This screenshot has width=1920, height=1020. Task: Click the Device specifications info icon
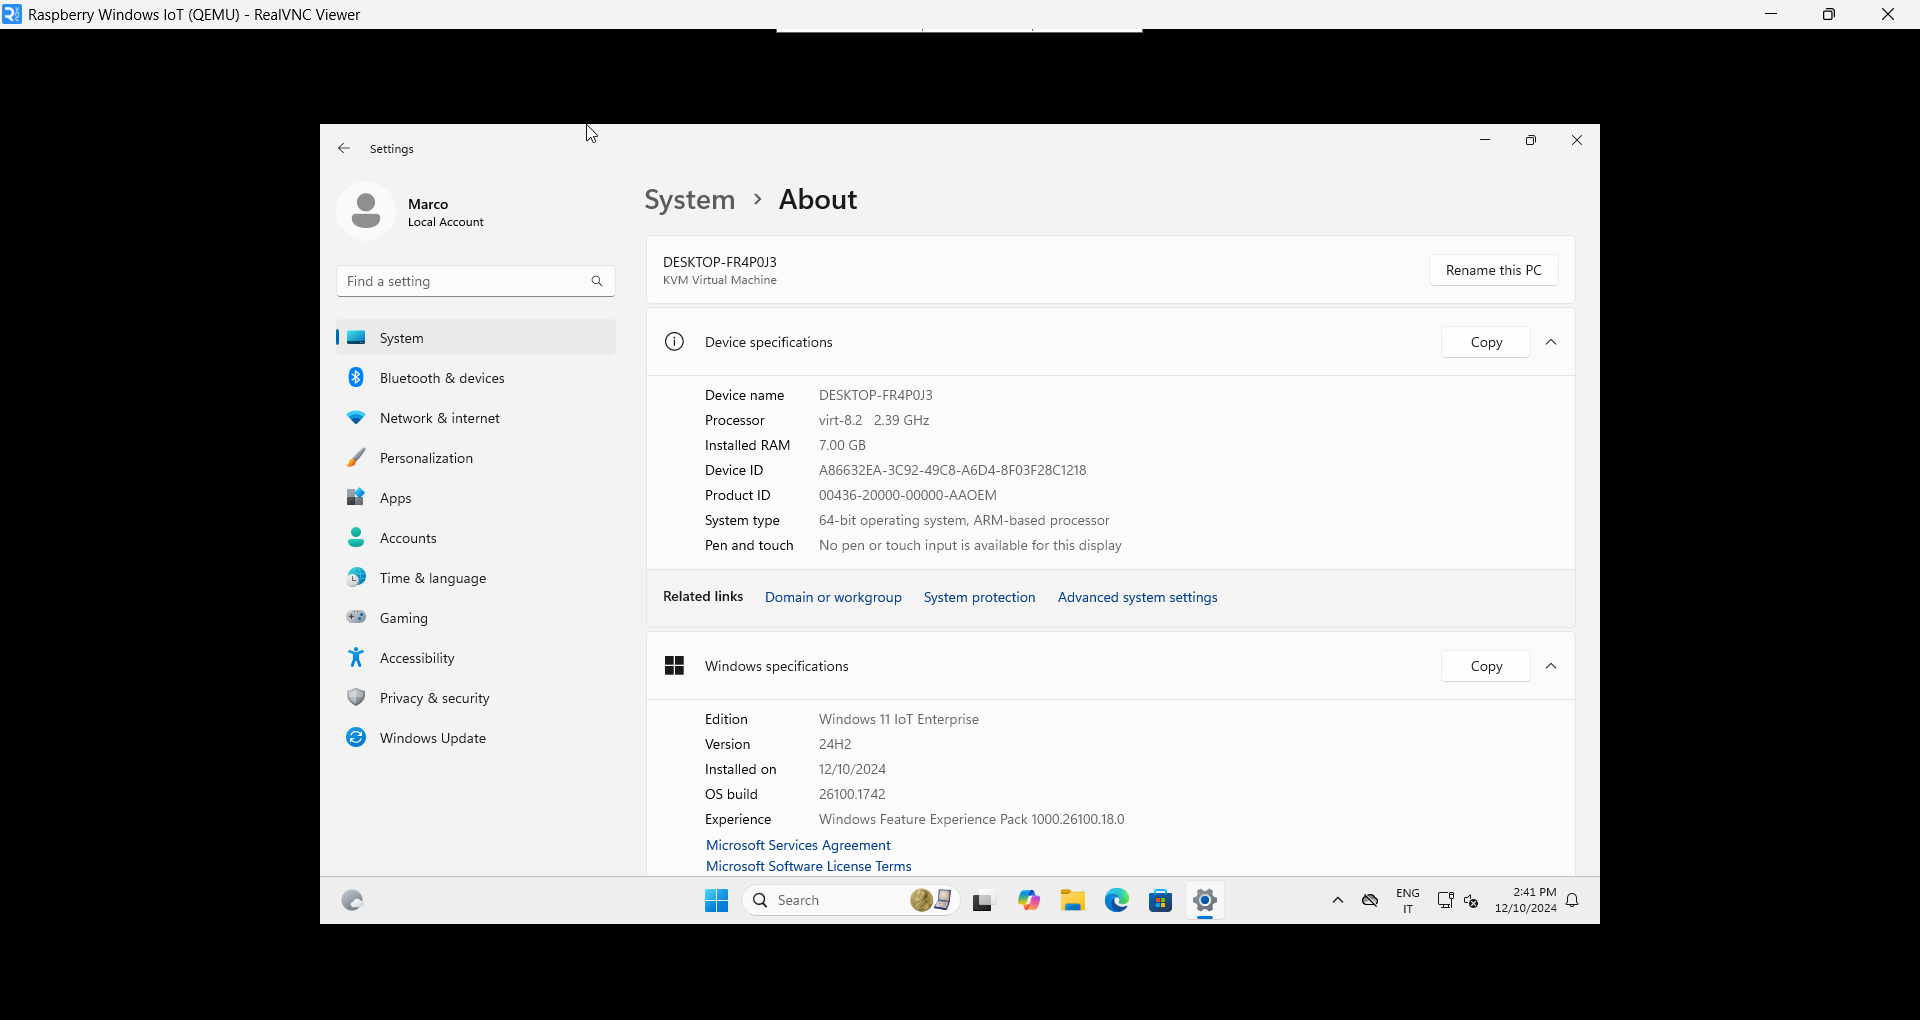(675, 342)
